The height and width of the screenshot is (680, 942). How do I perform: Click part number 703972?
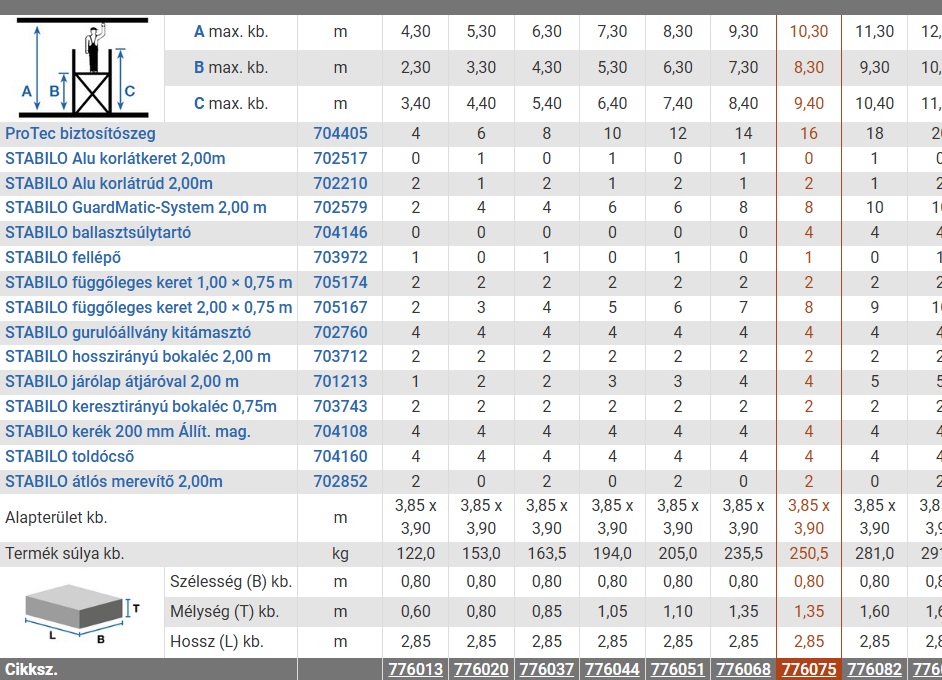(x=340, y=258)
